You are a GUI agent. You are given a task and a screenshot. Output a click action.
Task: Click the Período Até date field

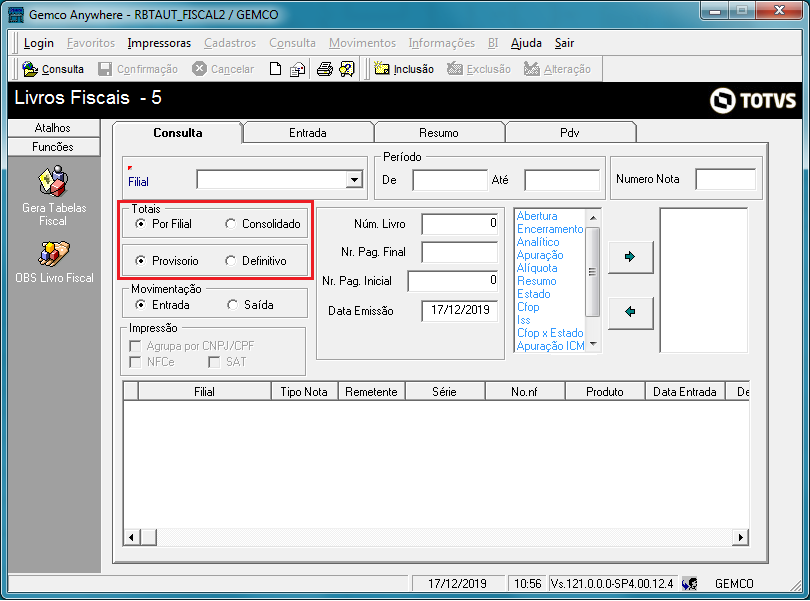coord(562,180)
